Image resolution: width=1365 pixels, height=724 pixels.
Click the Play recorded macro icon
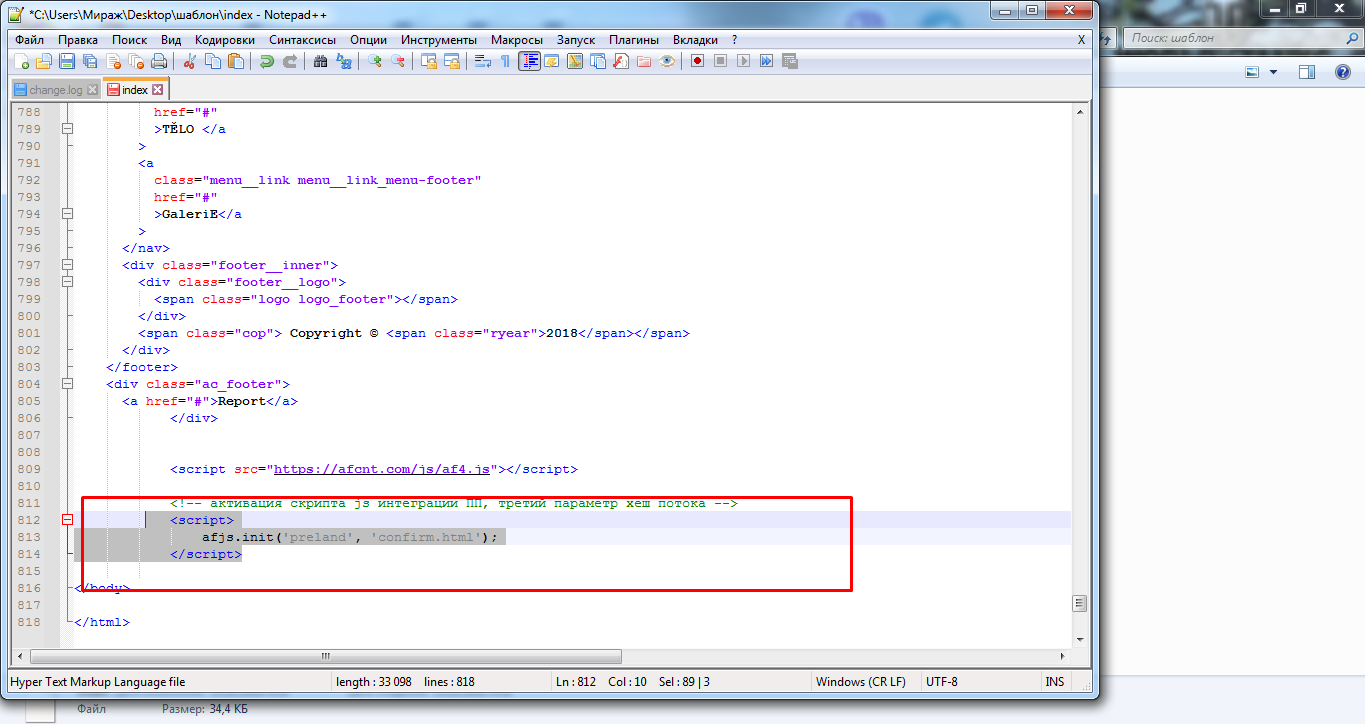pyautogui.click(x=743, y=61)
